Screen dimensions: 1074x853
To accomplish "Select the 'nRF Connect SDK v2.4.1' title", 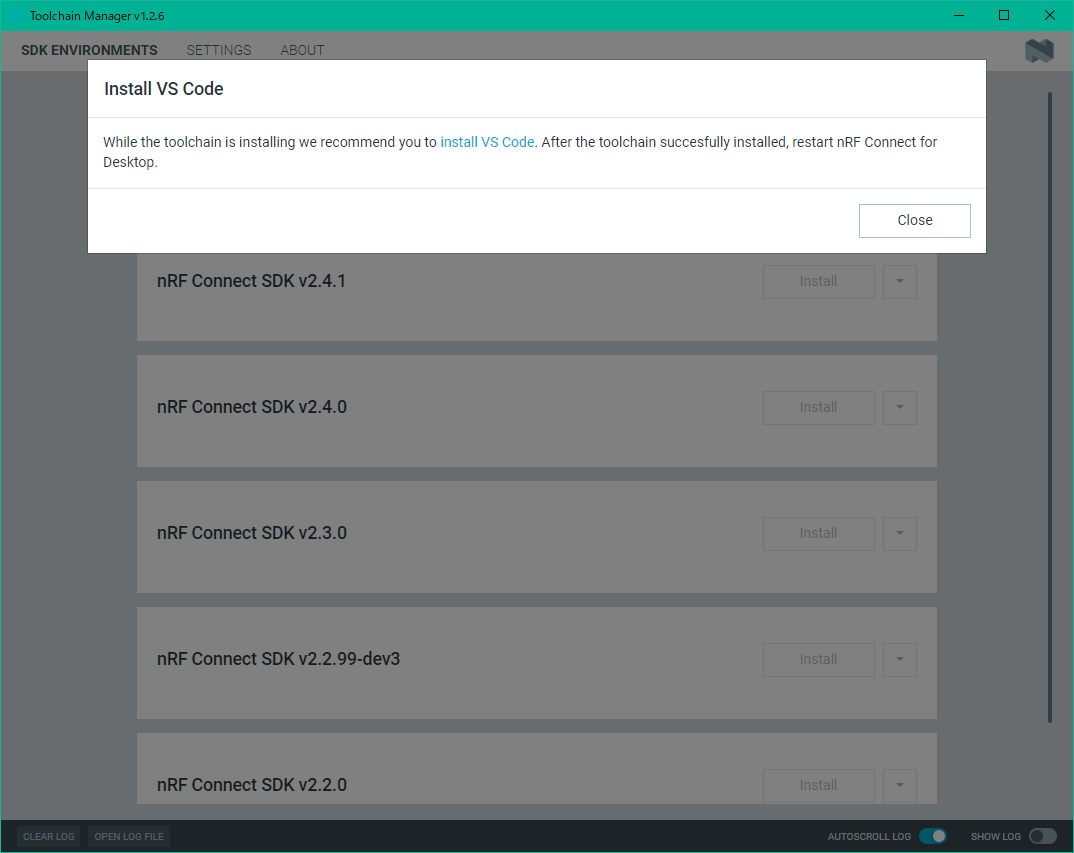I will [x=251, y=281].
